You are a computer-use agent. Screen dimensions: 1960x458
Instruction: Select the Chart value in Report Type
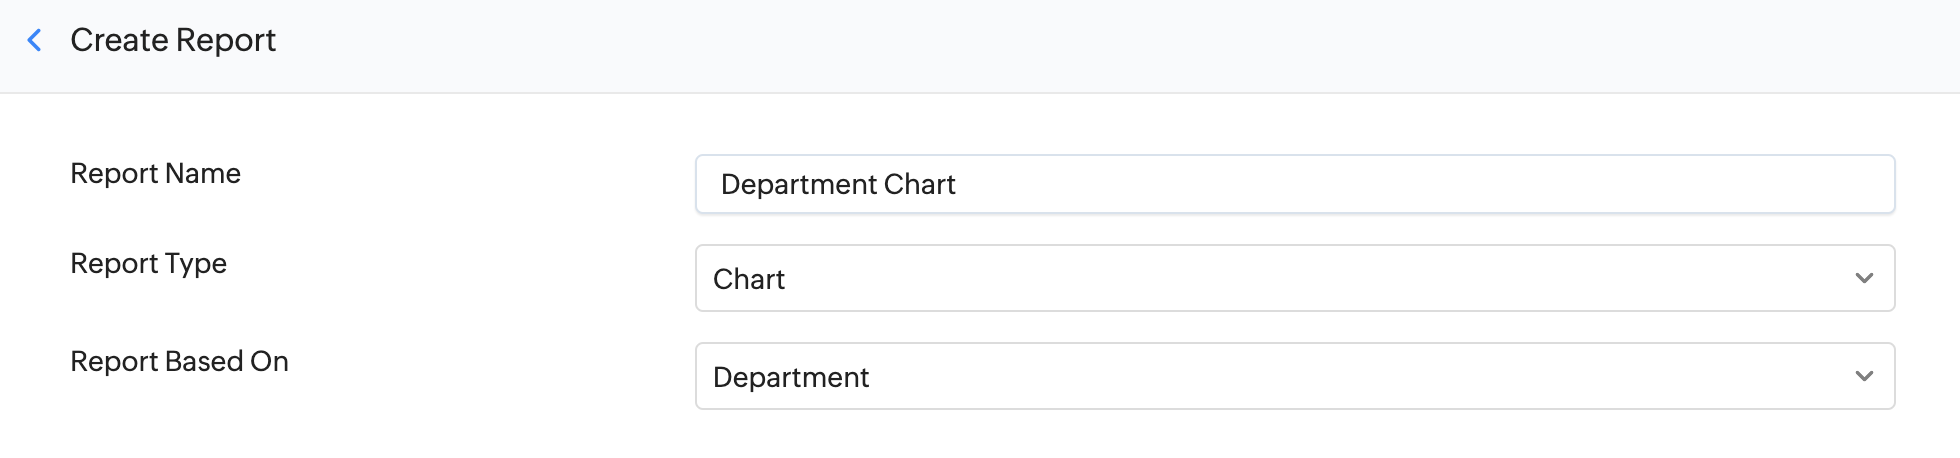[x=749, y=279]
